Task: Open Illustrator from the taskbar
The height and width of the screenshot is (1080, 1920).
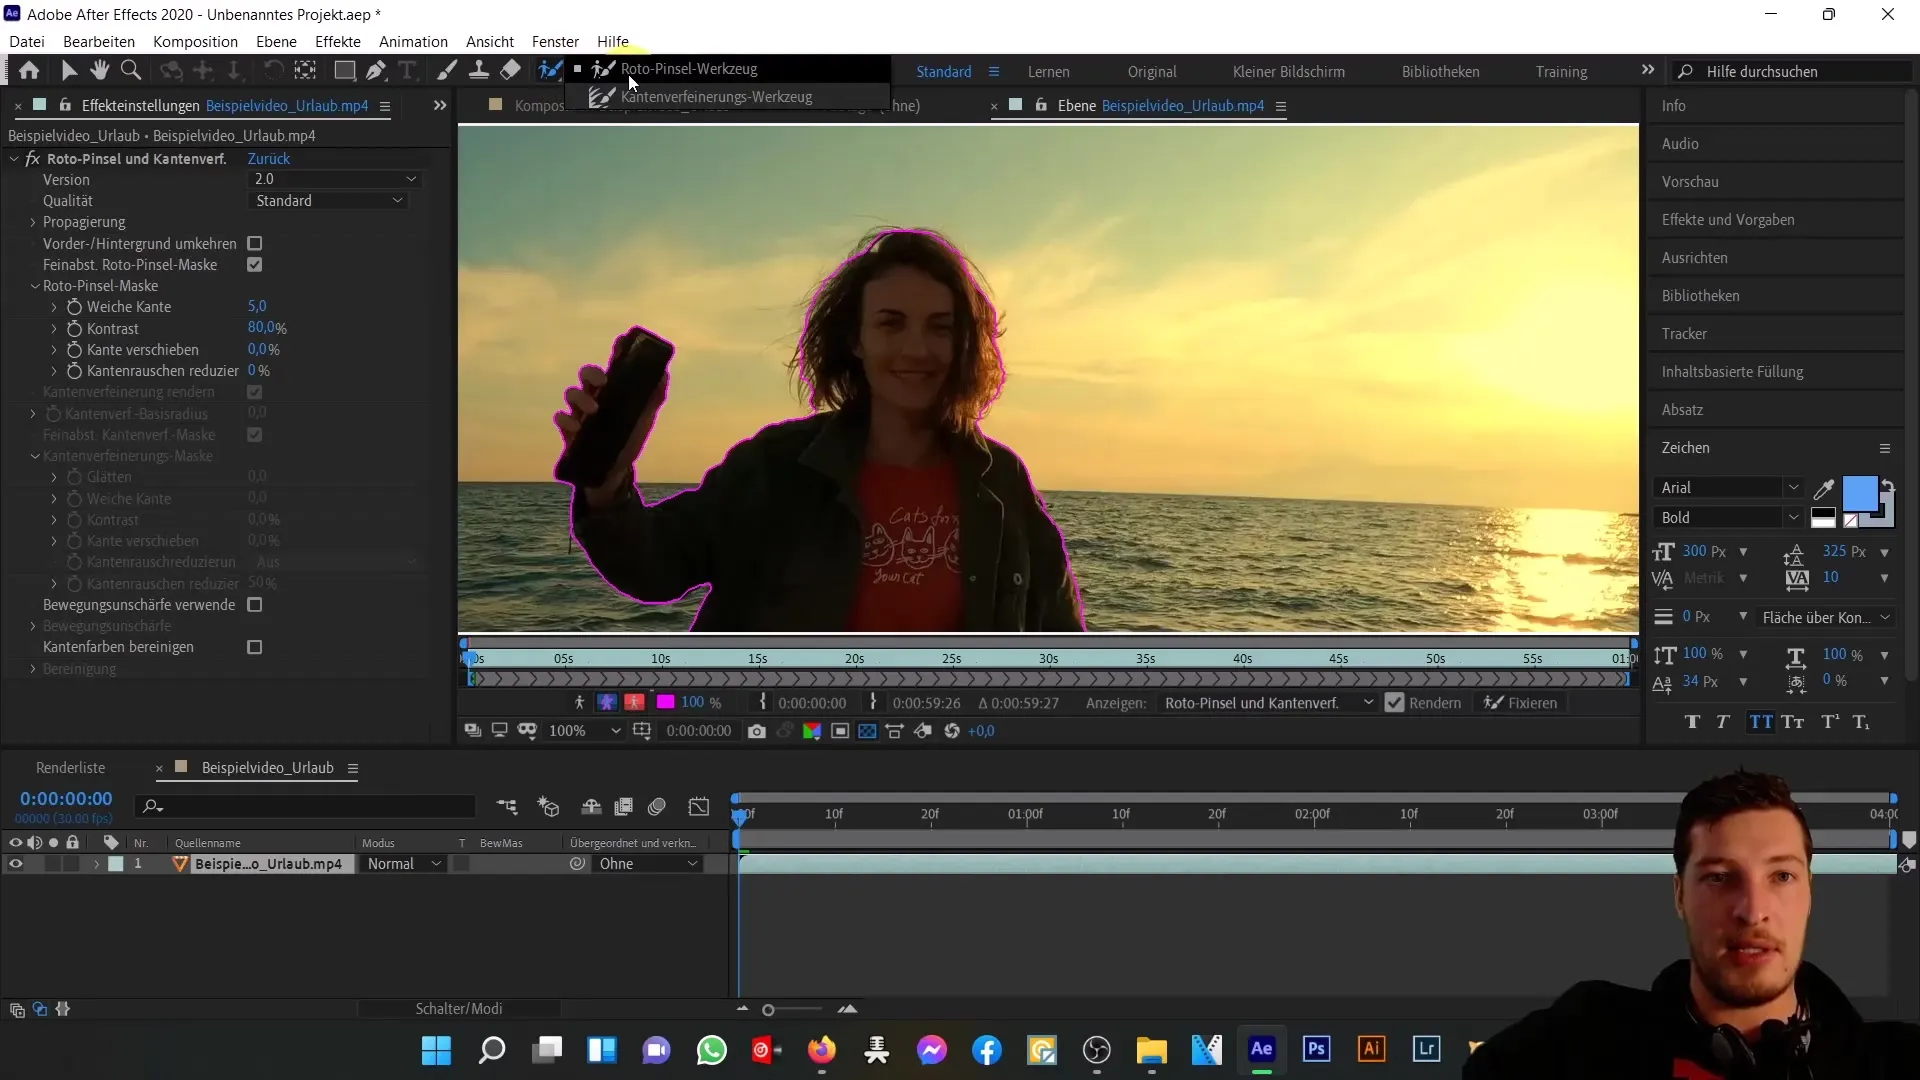Action: point(1371,1049)
